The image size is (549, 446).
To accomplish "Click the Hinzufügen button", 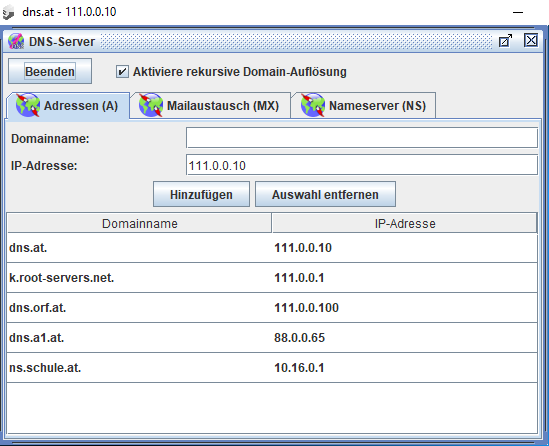I will pos(201,194).
